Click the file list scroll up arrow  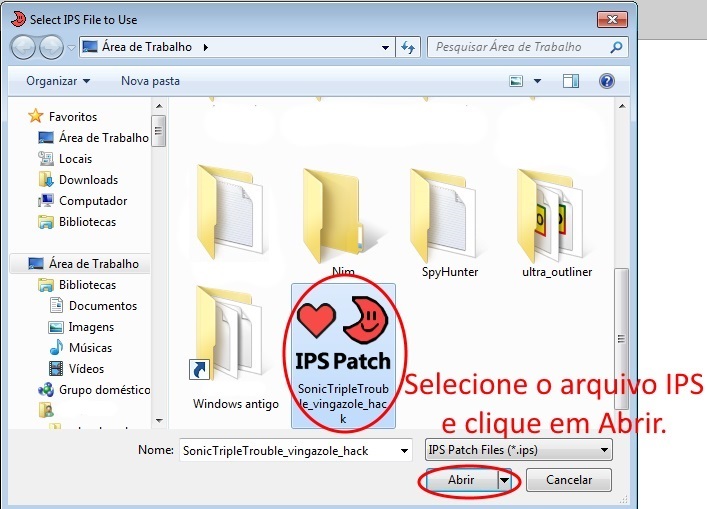coord(622,106)
